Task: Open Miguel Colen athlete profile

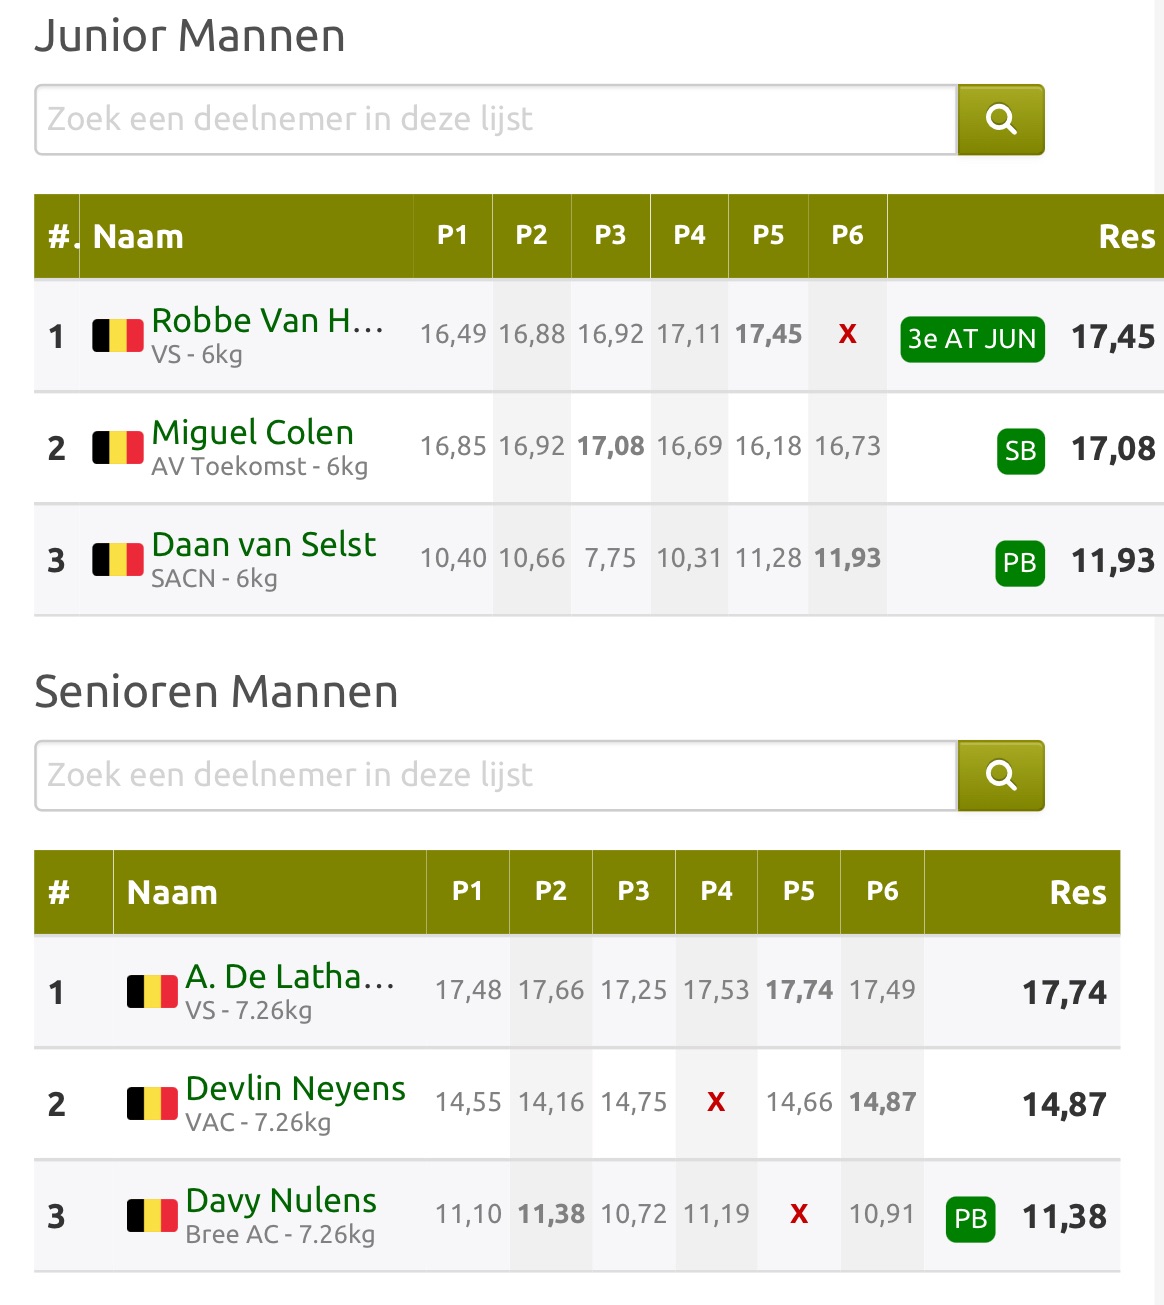Action: [x=253, y=433]
